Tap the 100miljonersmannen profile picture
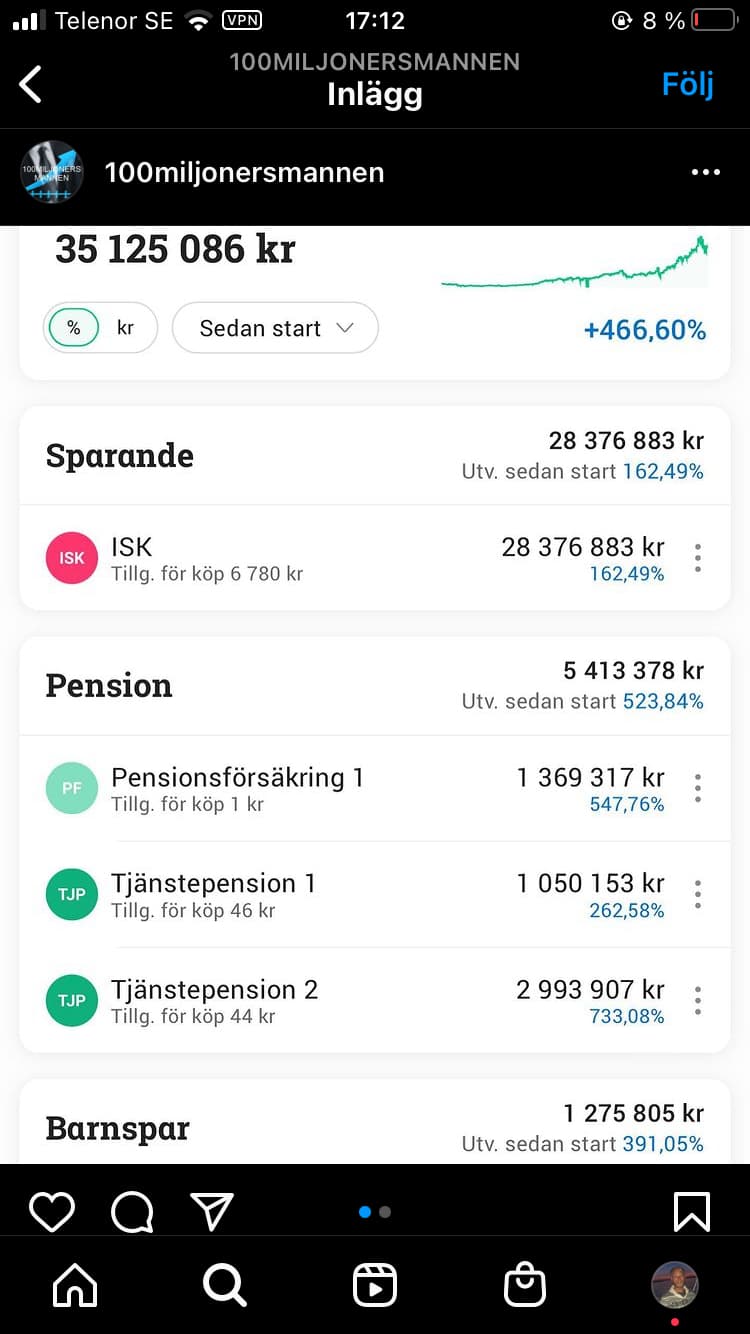Viewport: 750px width, 1334px height. coord(51,172)
